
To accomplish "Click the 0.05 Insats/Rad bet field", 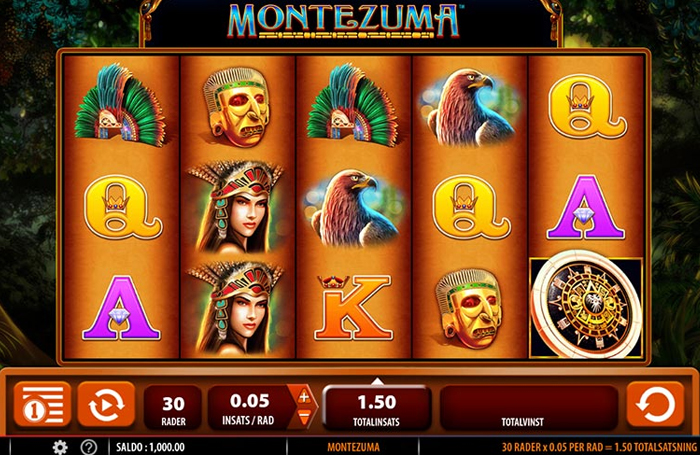I will (248, 408).
